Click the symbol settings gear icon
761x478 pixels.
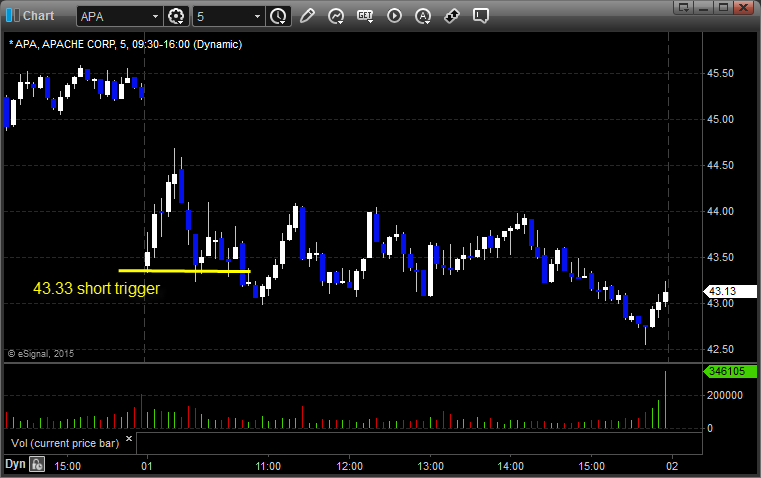click(x=177, y=16)
